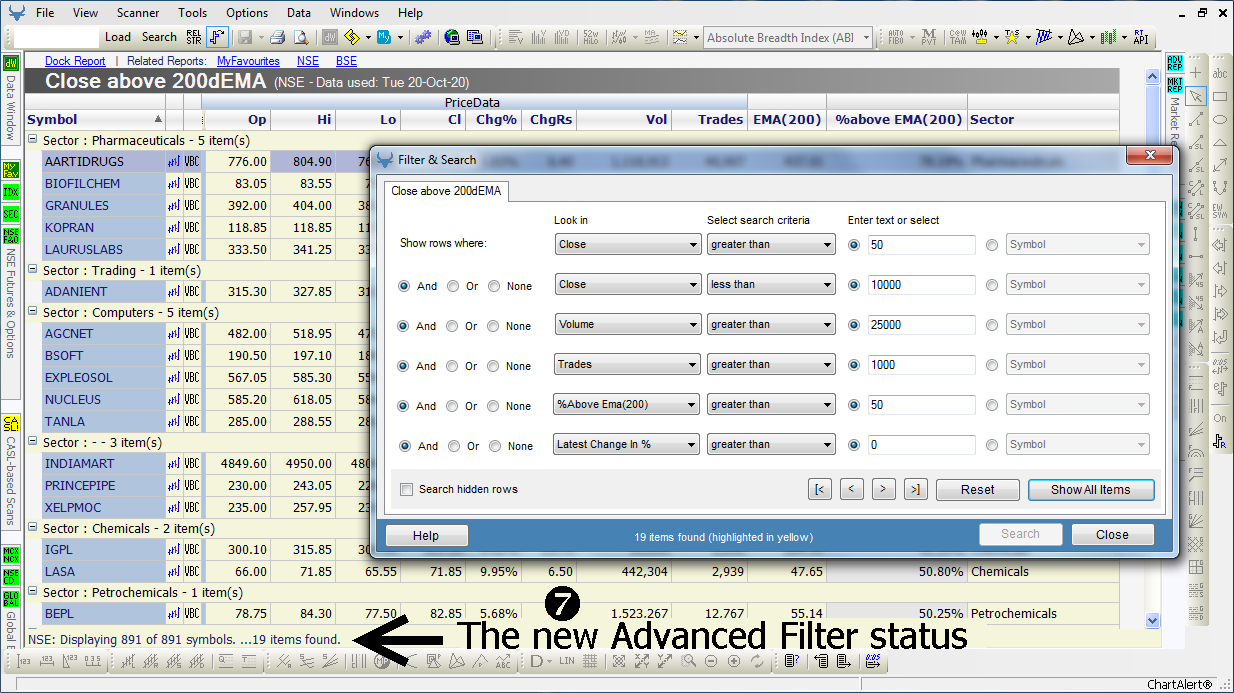Image resolution: width=1234 pixels, height=693 pixels.
Task: Open the Options menu
Action: coord(247,13)
